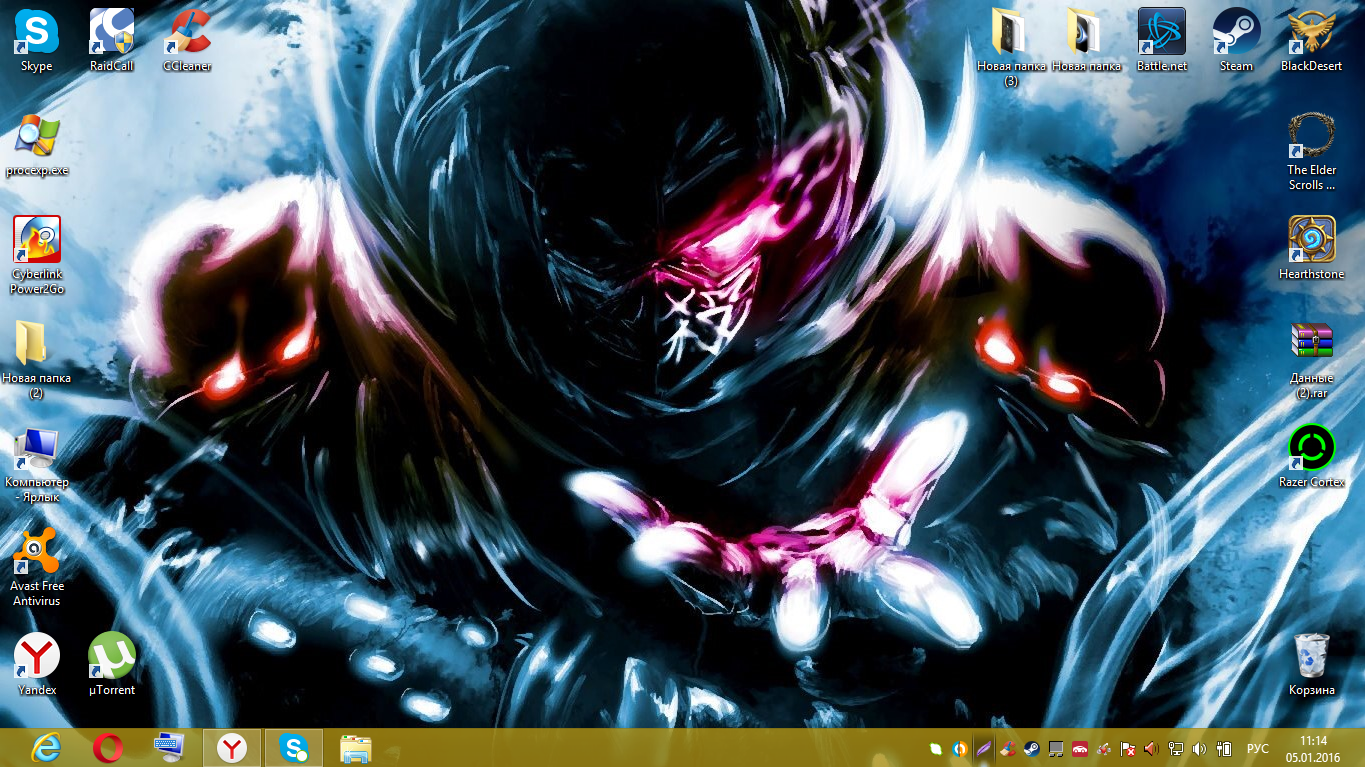Select the CCleaner desktop shortcut
Viewport: 1365px width, 767px height.
(x=187, y=40)
